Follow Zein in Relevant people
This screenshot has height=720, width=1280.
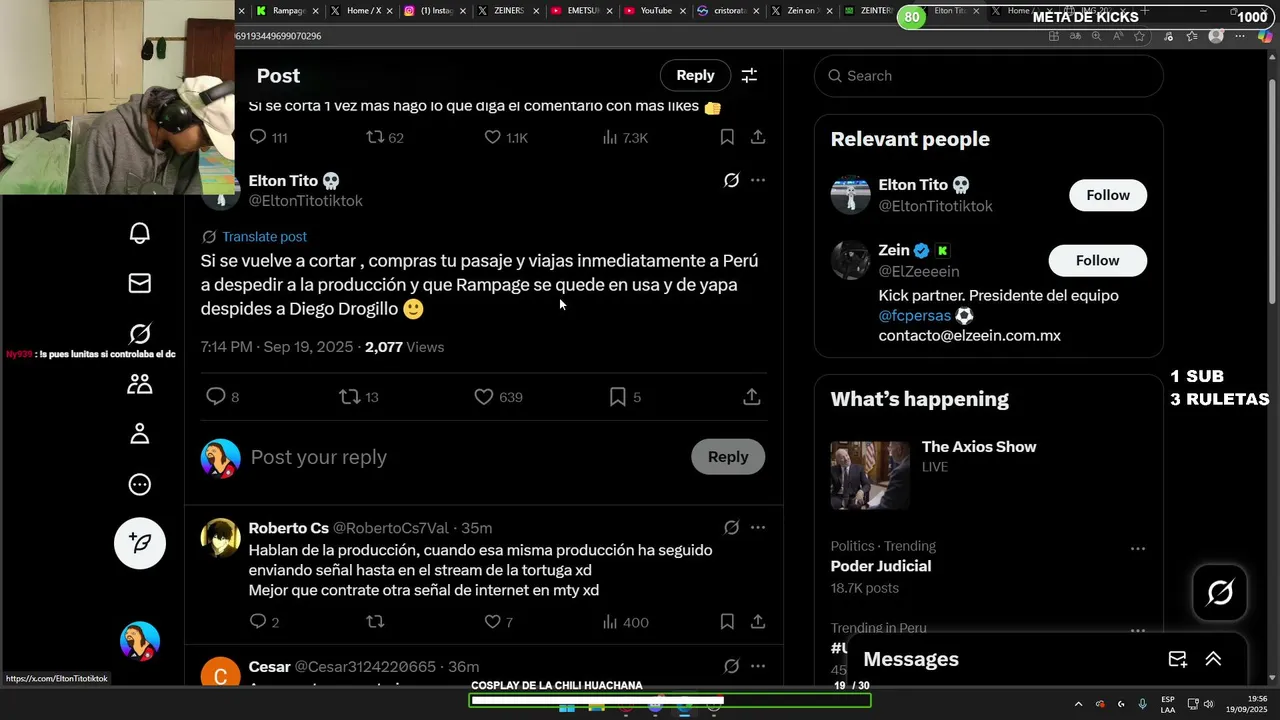(1097, 260)
